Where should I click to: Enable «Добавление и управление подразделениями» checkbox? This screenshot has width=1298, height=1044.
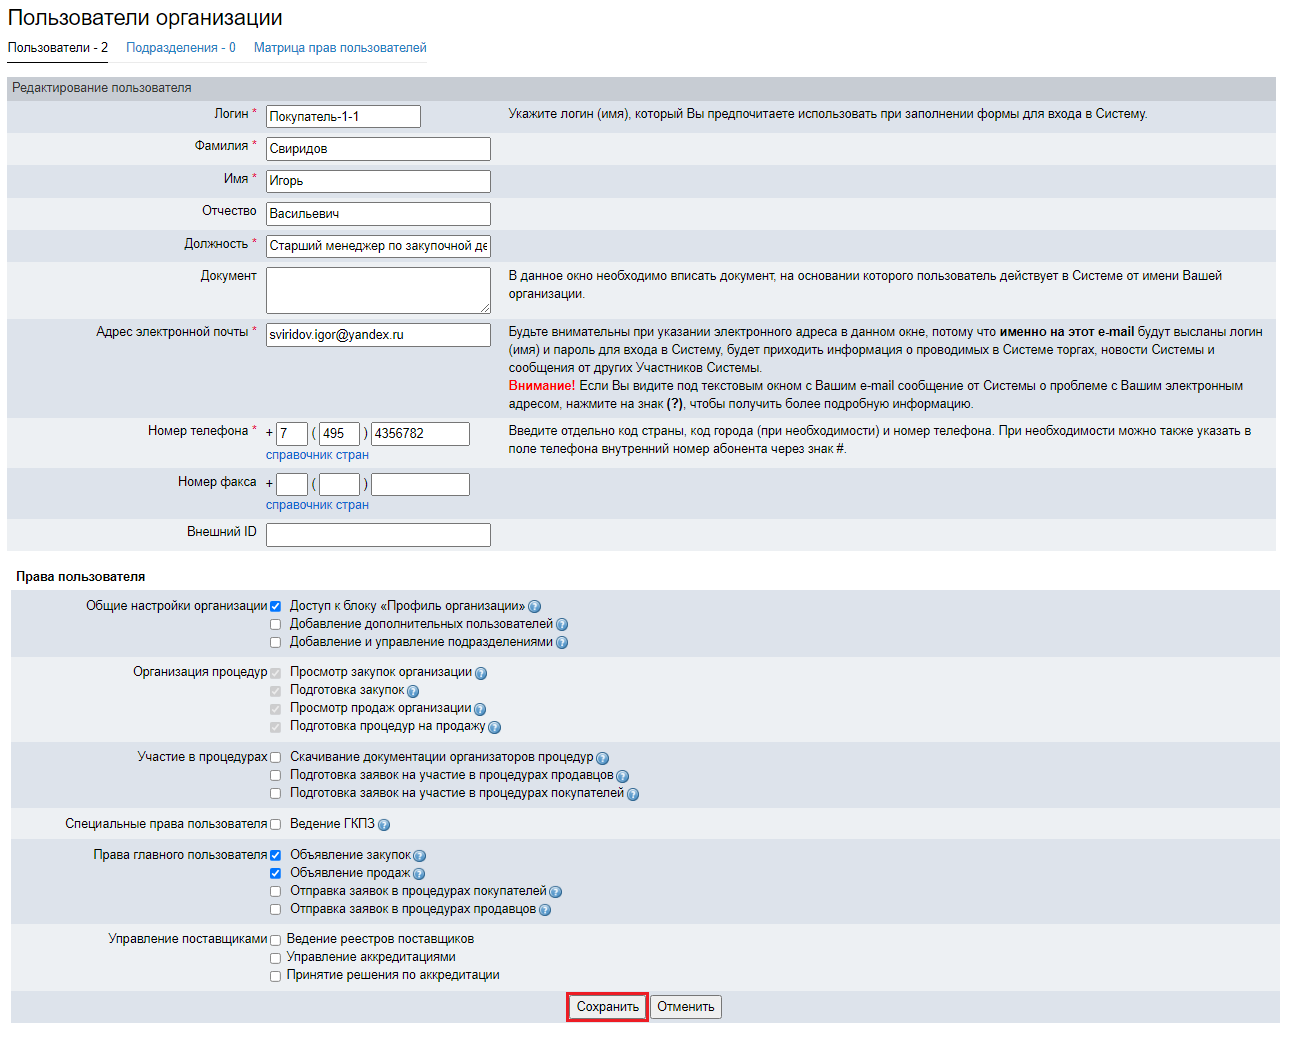tap(276, 642)
